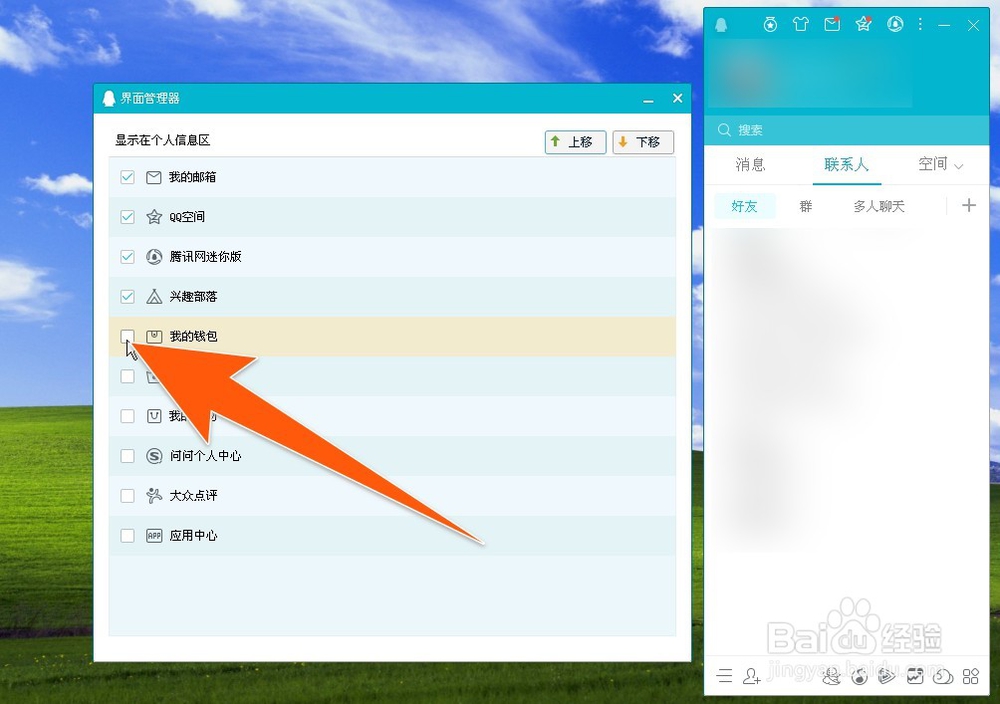1000x704 pixels.
Task: Open the four-squares app manager icon
Action: pos(971,677)
